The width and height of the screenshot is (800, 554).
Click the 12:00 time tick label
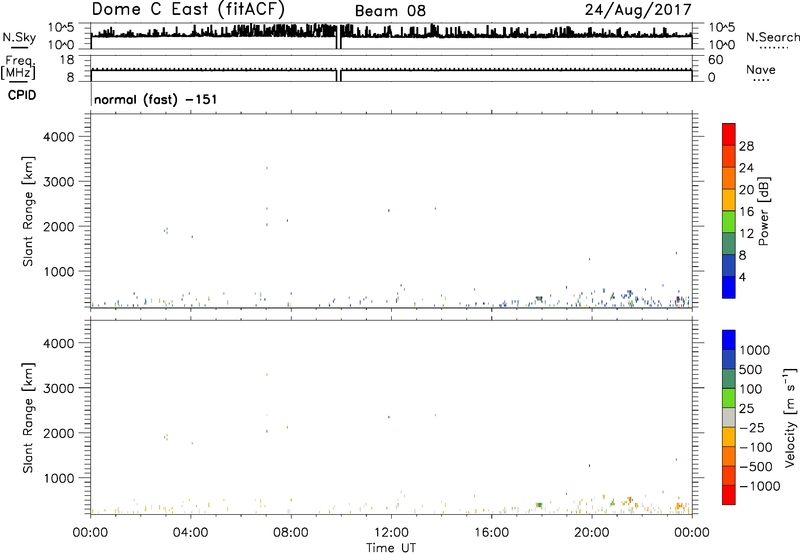point(391,533)
